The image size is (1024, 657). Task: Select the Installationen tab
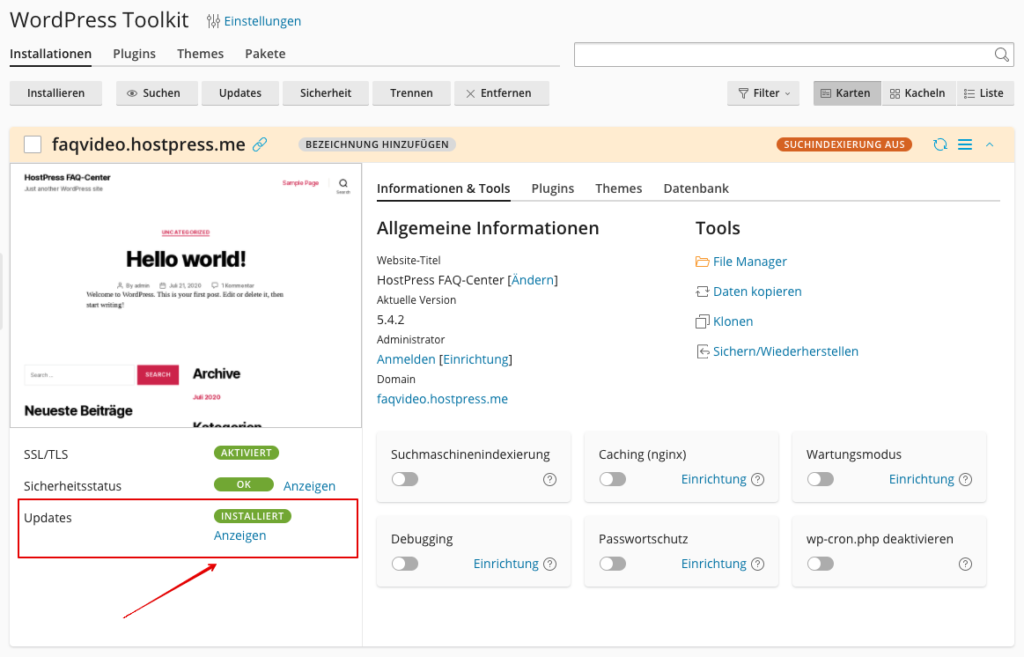50,54
